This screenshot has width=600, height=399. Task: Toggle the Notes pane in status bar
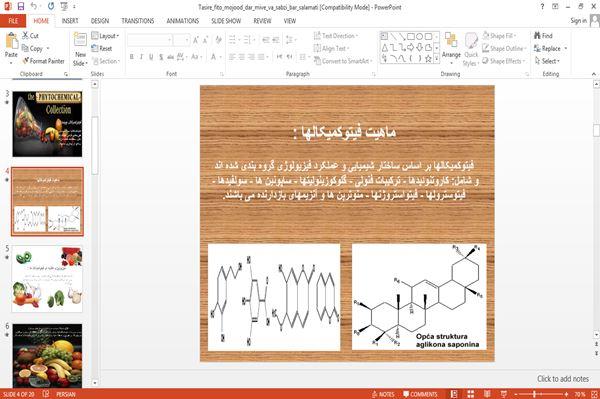tap(383, 394)
